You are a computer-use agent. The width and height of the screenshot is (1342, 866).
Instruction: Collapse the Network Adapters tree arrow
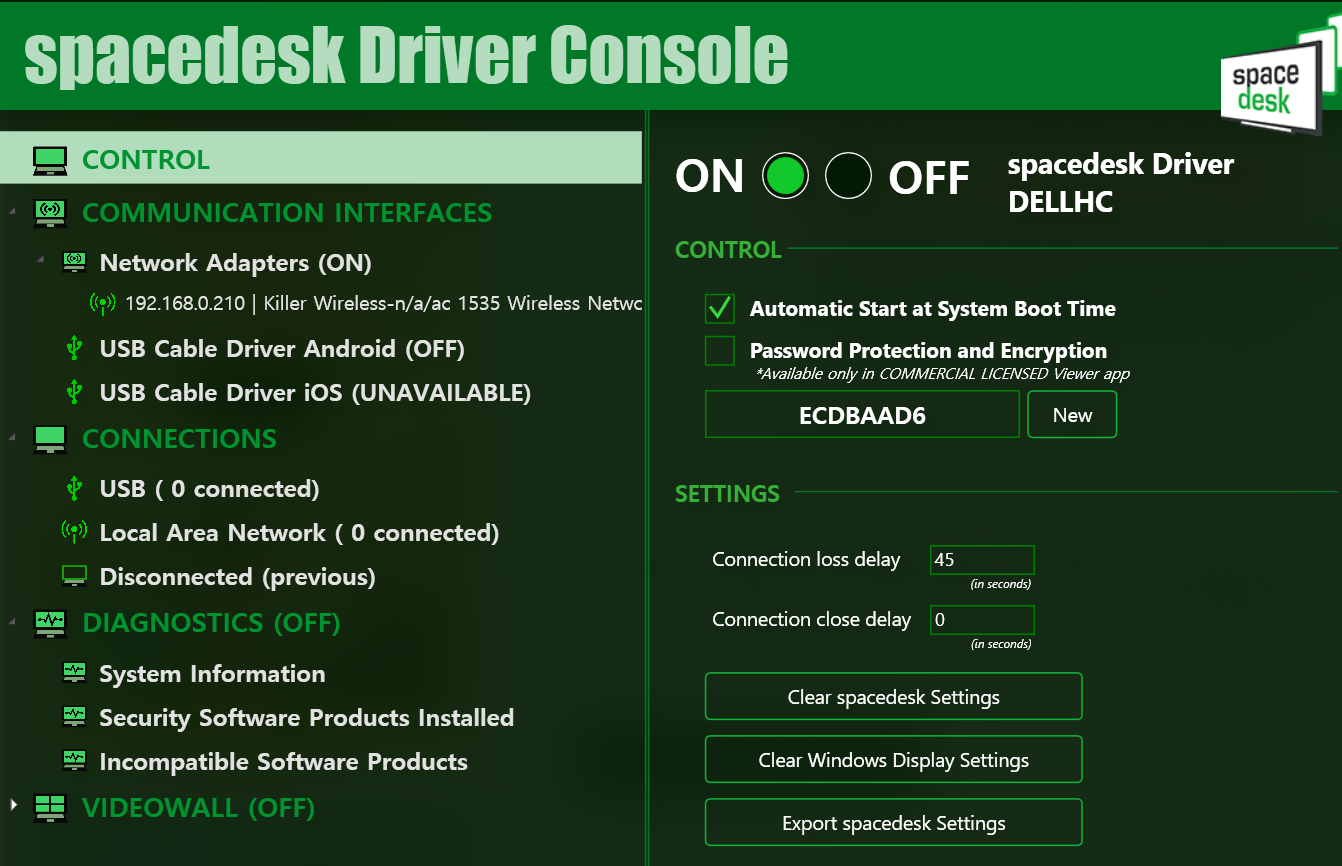(41, 260)
